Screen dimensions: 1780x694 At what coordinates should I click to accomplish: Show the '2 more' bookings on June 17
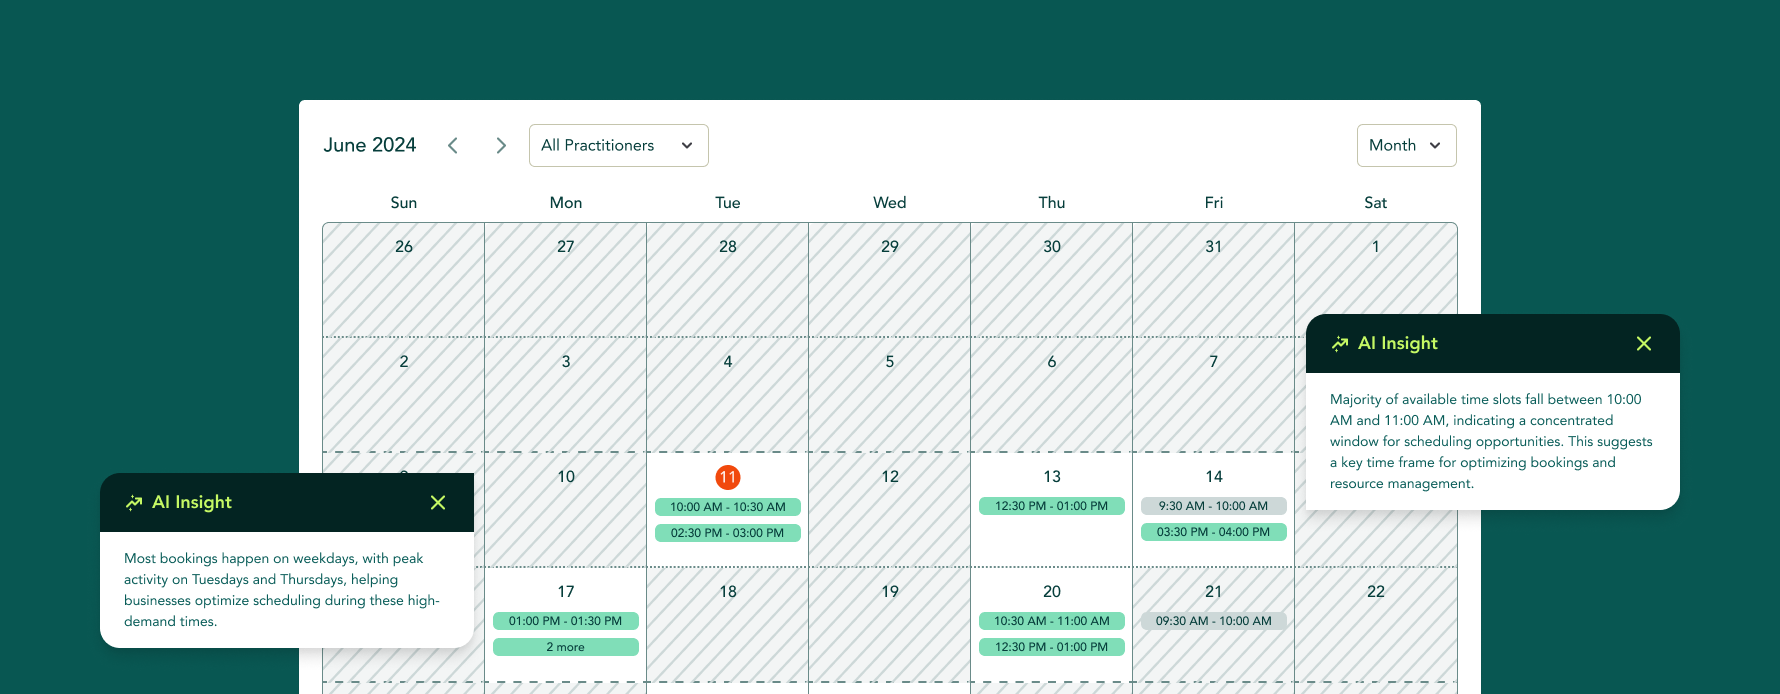click(x=565, y=647)
